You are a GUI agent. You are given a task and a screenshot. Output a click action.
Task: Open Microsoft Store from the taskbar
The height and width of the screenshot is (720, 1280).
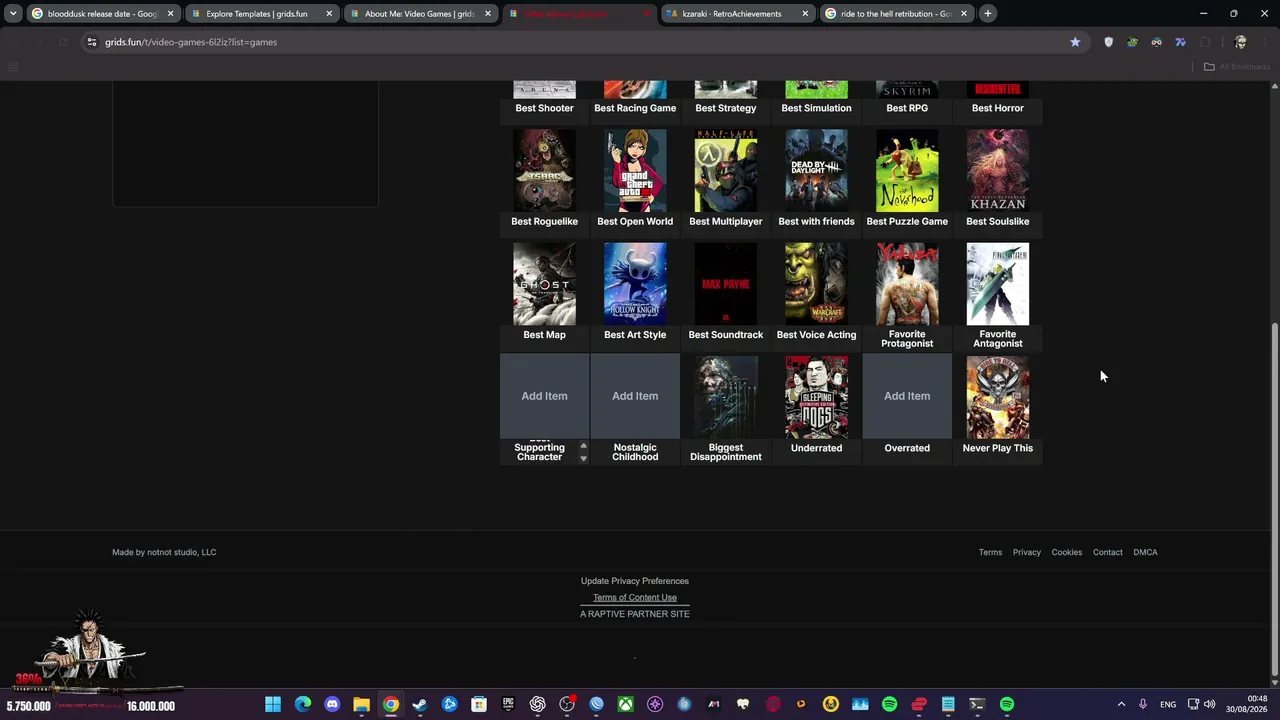pyautogui.click(x=479, y=705)
